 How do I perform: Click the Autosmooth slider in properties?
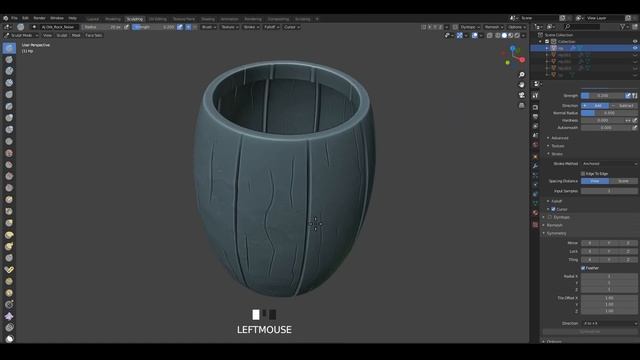point(606,128)
